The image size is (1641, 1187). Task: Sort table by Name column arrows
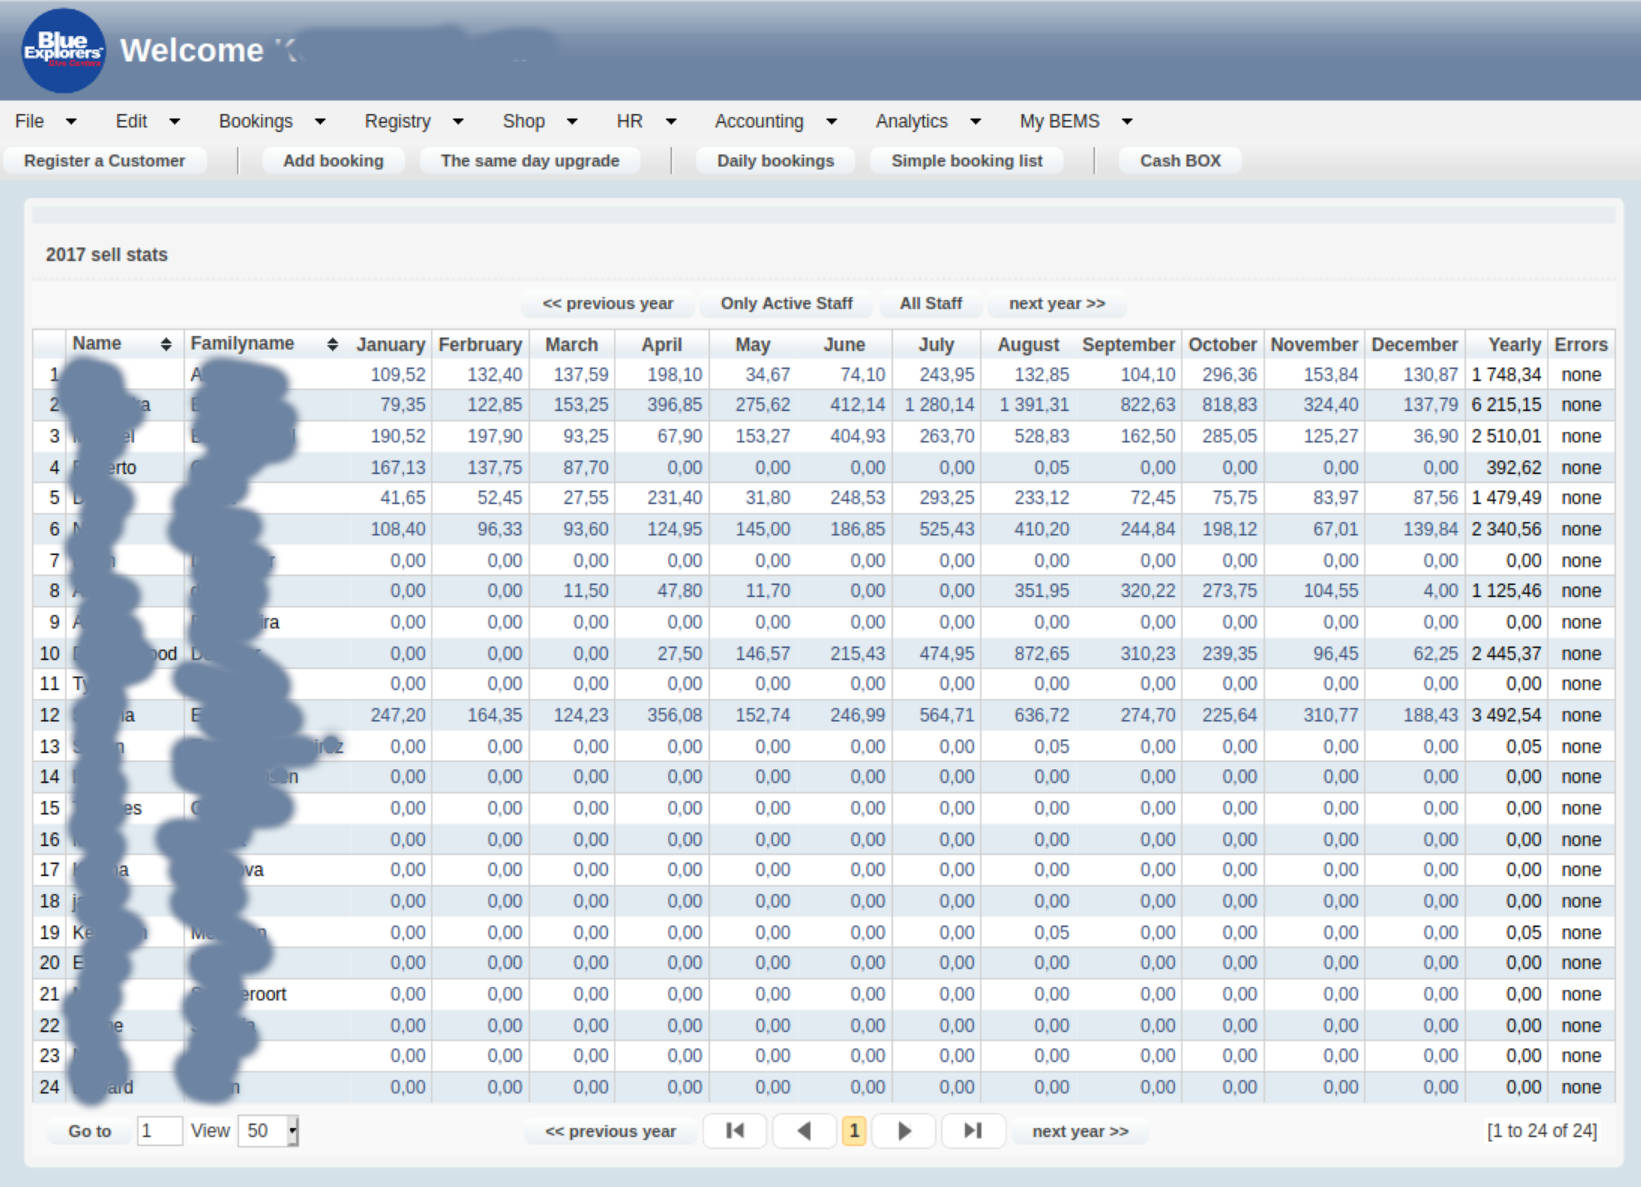pos(166,344)
